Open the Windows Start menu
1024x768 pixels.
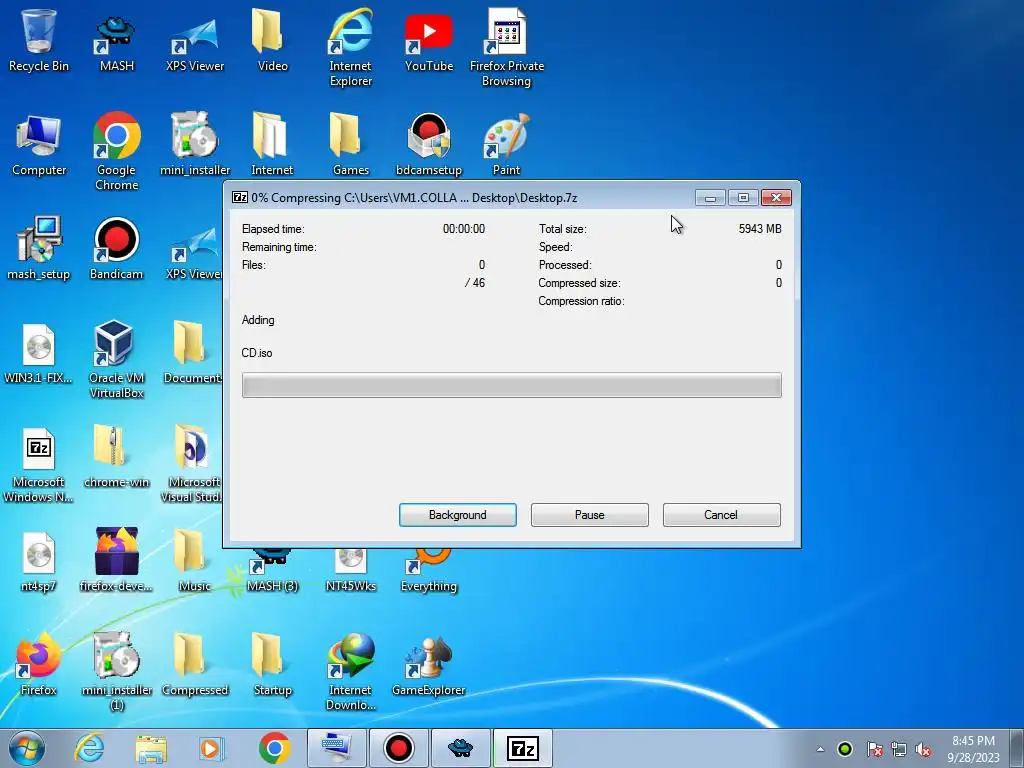pos(27,748)
